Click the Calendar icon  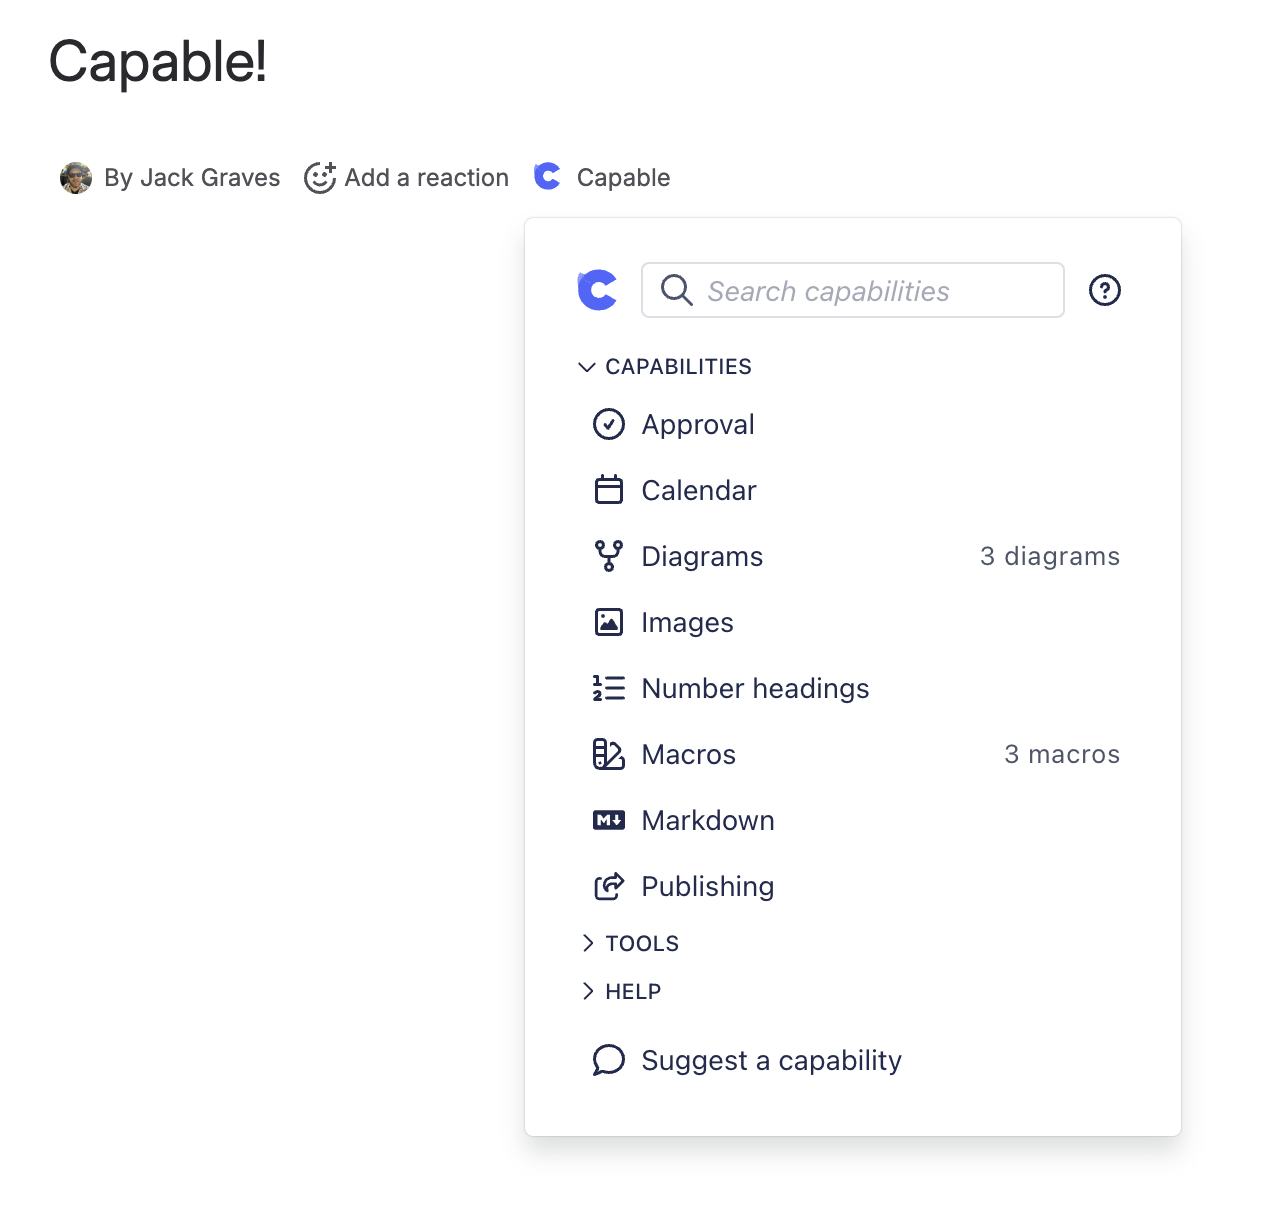point(609,490)
